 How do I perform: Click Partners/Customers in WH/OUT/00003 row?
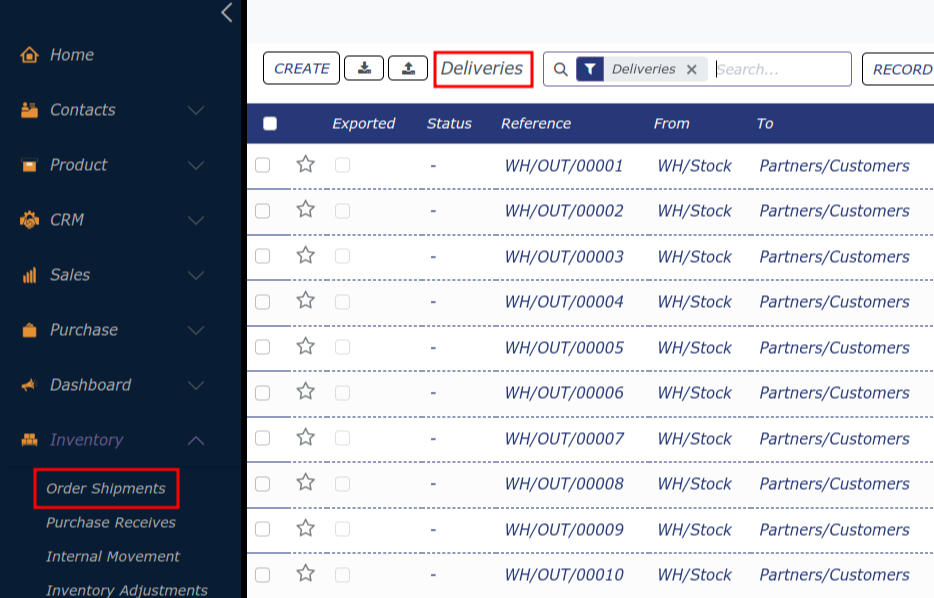point(834,257)
